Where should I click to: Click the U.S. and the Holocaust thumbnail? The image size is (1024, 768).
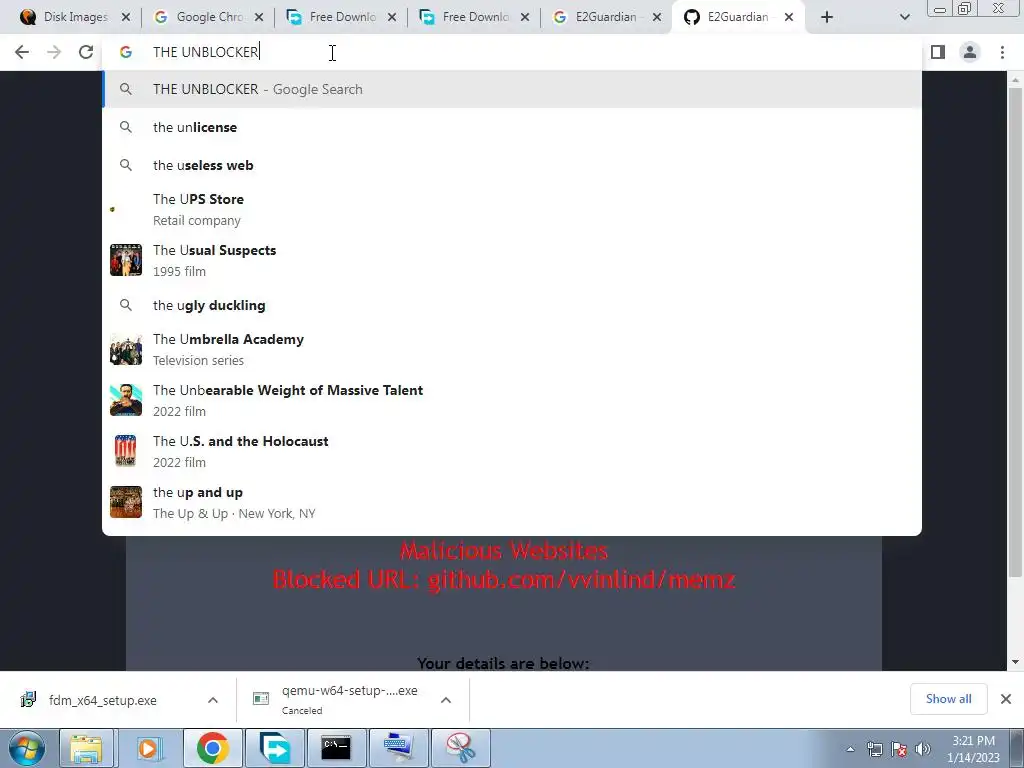[x=126, y=451]
